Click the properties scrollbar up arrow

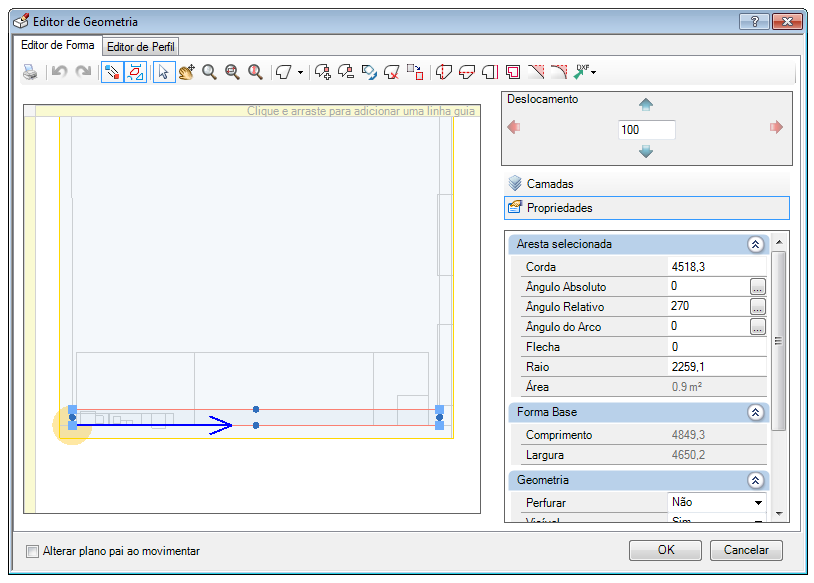point(779,242)
